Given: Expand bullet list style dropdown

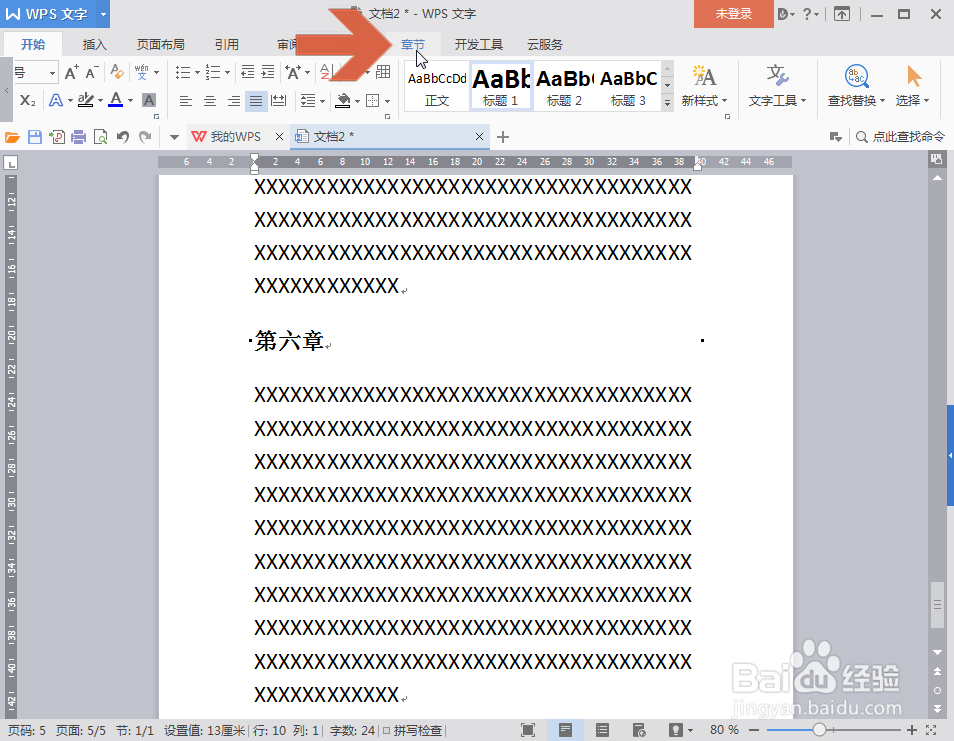Looking at the screenshot, I should coord(197,73).
